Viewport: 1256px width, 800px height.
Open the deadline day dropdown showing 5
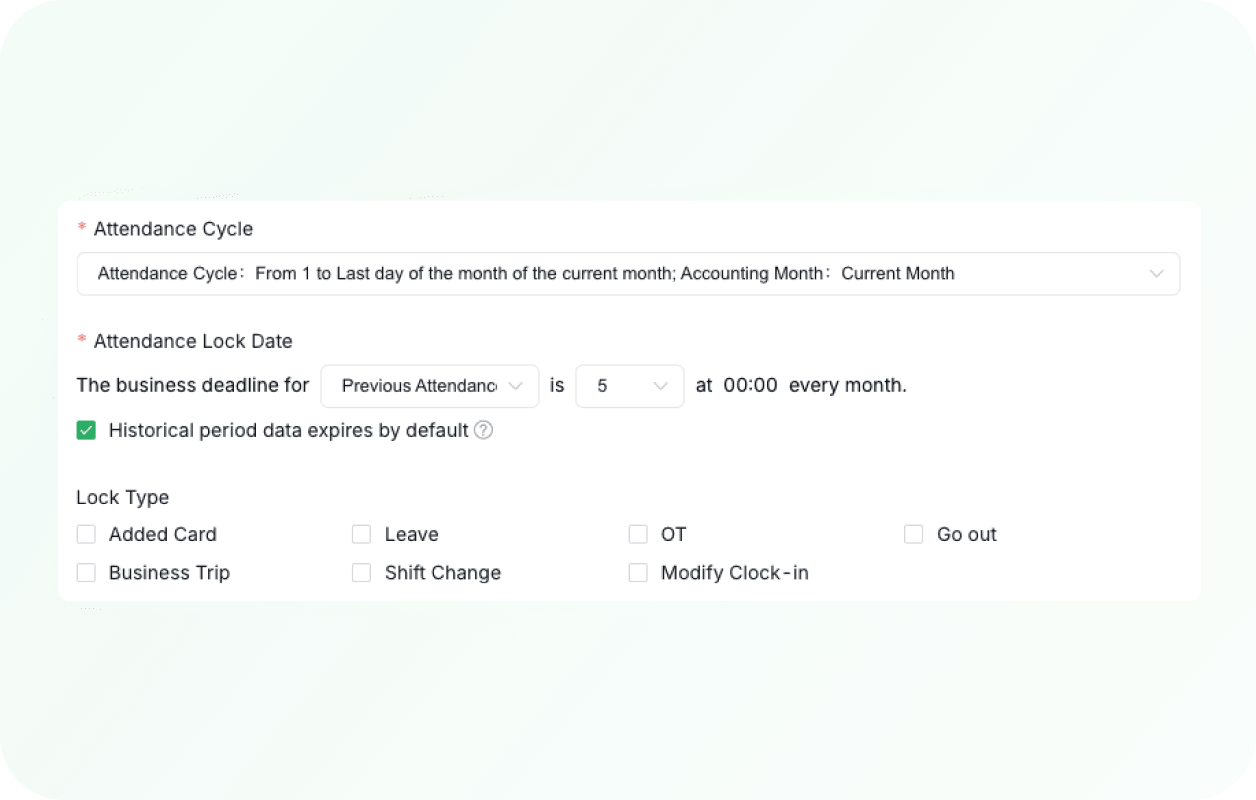pos(629,386)
